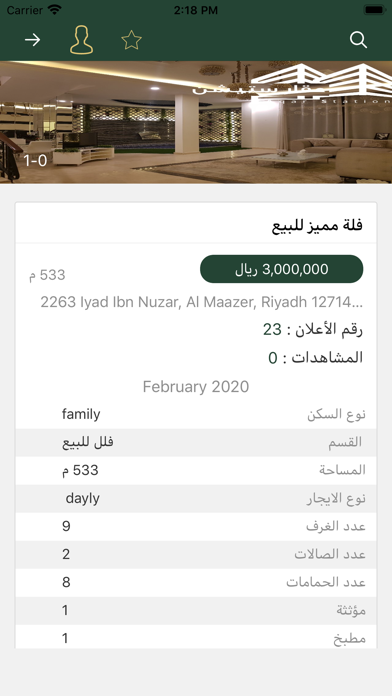
Task: Tap the 1-0 image counter
Action: point(35,161)
